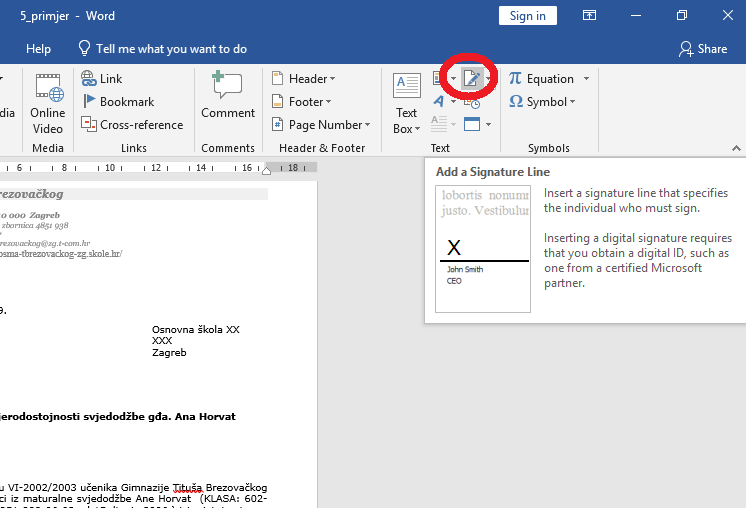Insert a Bookmark
The height and width of the screenshot is (508, 746).
click(x=118, y=102)
